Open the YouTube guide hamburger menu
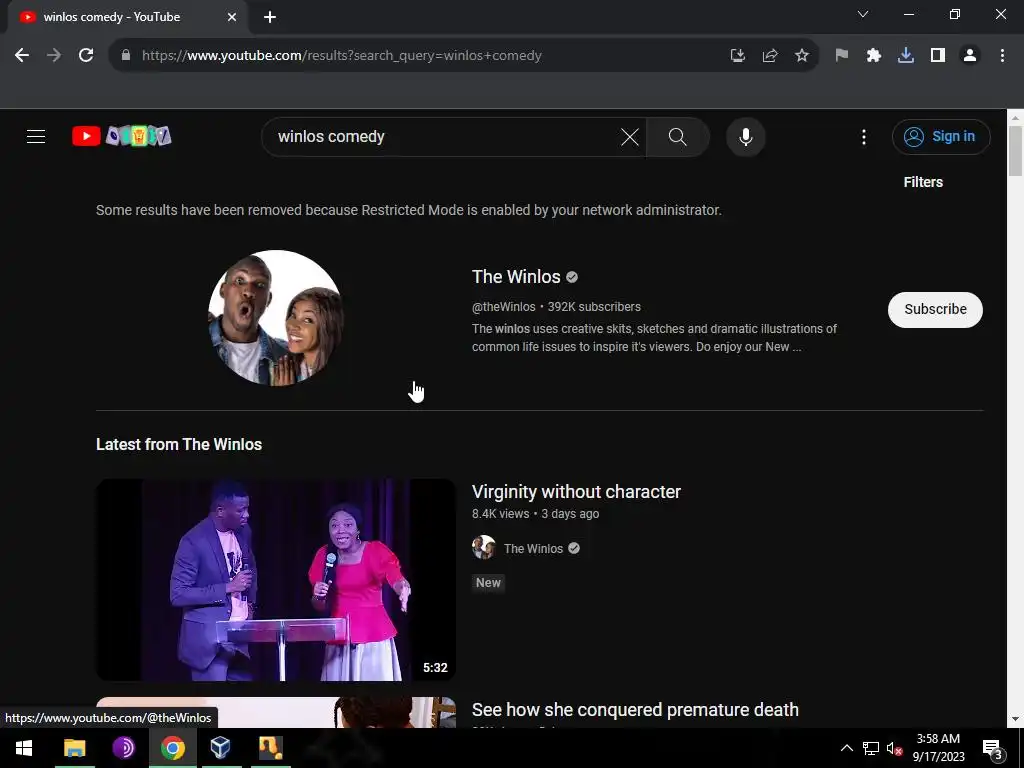1024x768 pixels. [36, 136]
